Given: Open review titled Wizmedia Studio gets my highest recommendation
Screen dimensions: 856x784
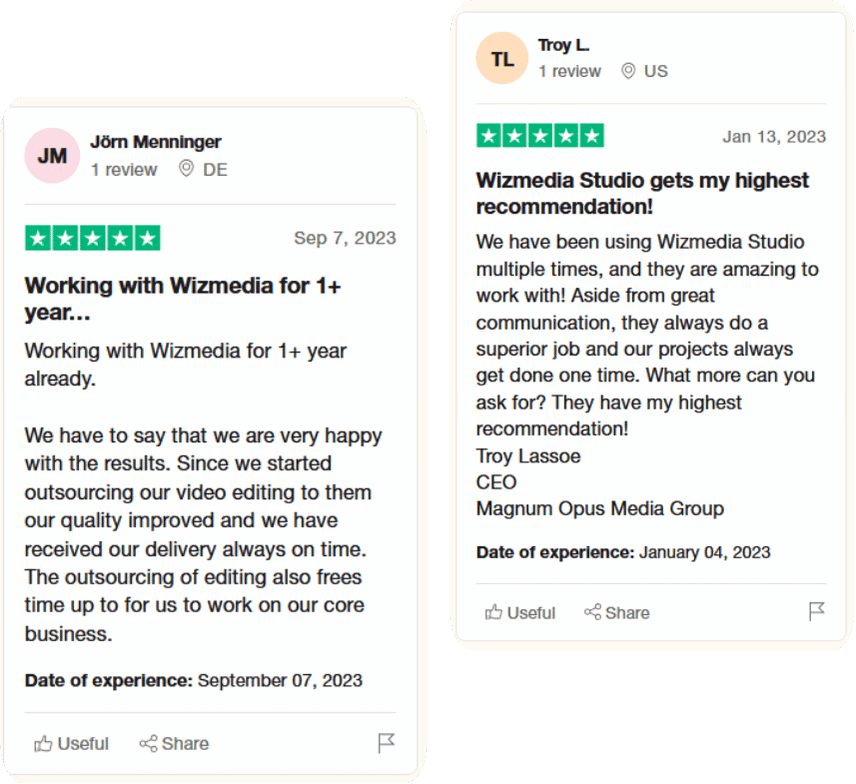Looking at the screenshot, I should 642,193.
